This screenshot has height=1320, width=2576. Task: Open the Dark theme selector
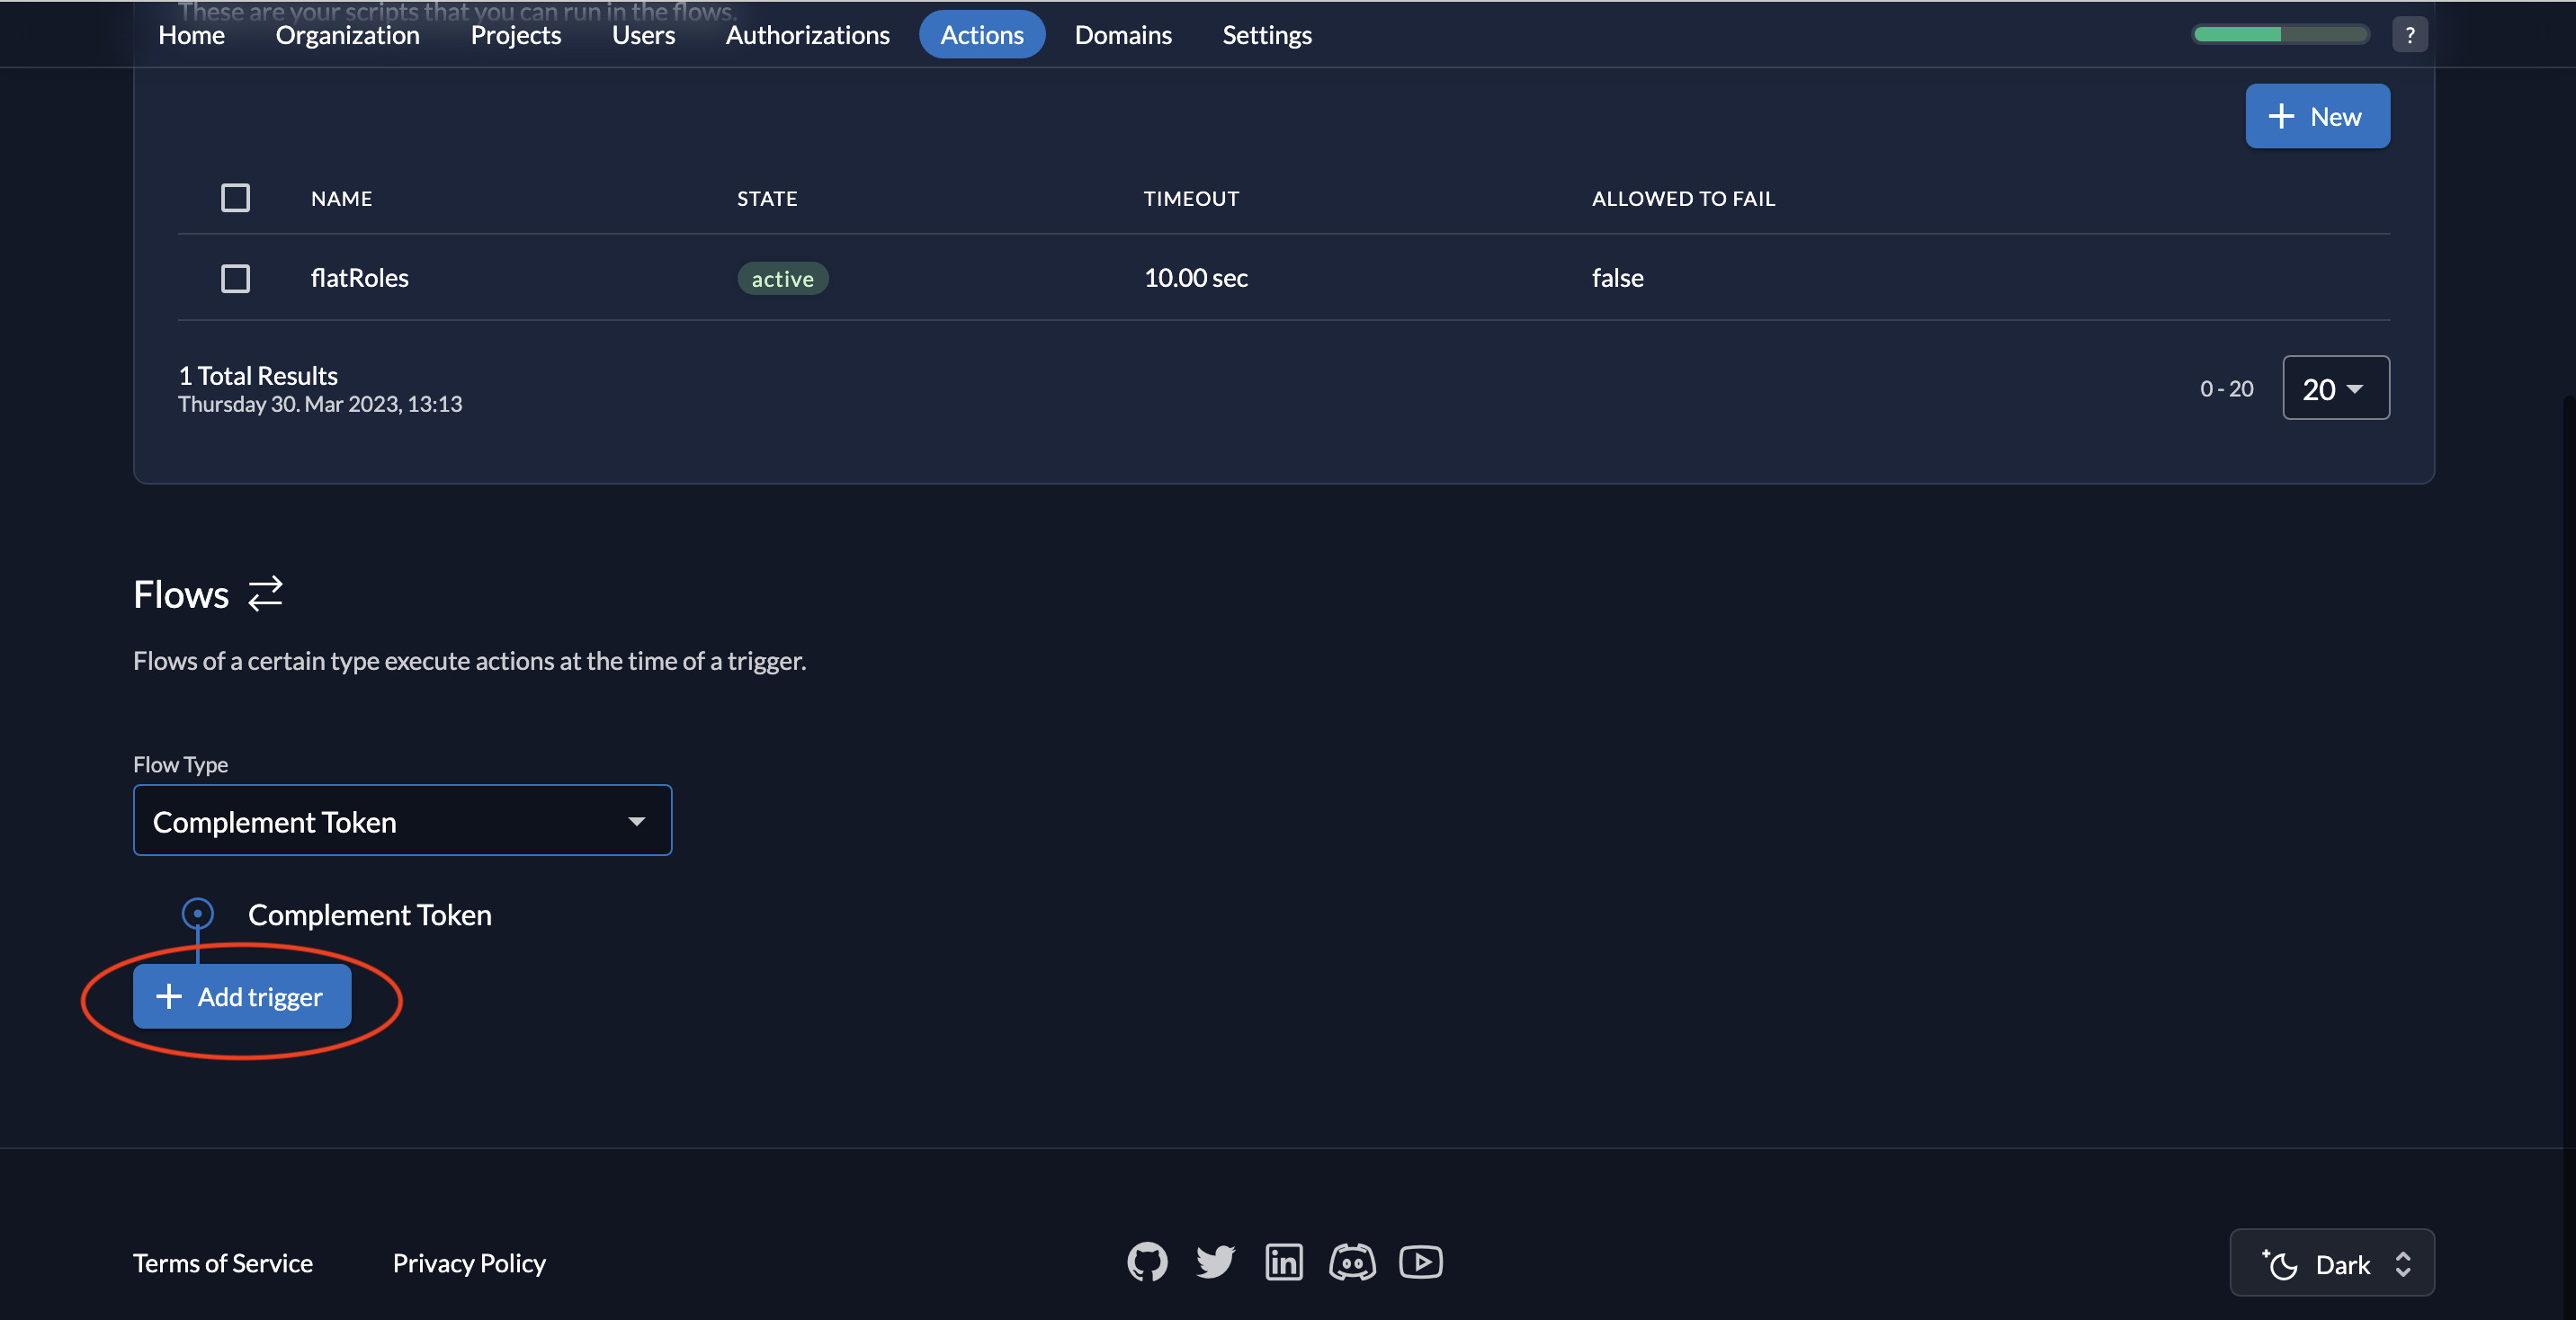tap(2331, 1263)
